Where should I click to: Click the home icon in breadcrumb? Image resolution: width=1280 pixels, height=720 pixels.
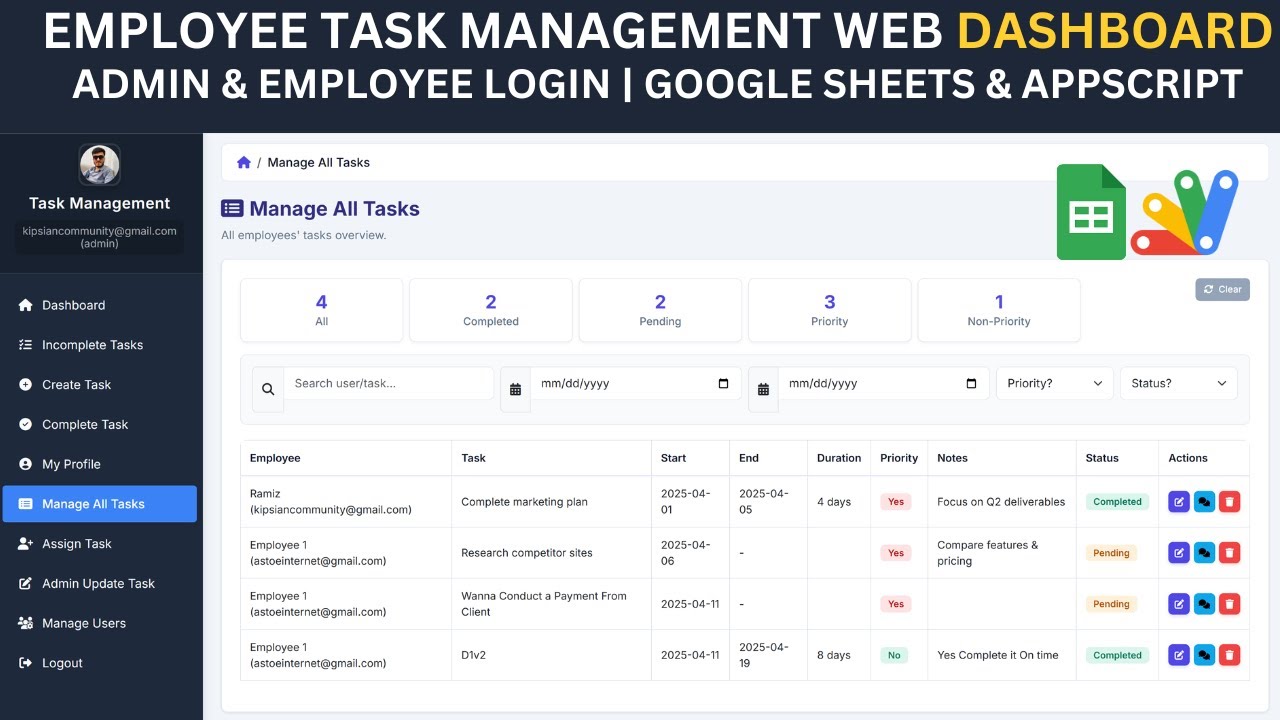tap(244, 162)
